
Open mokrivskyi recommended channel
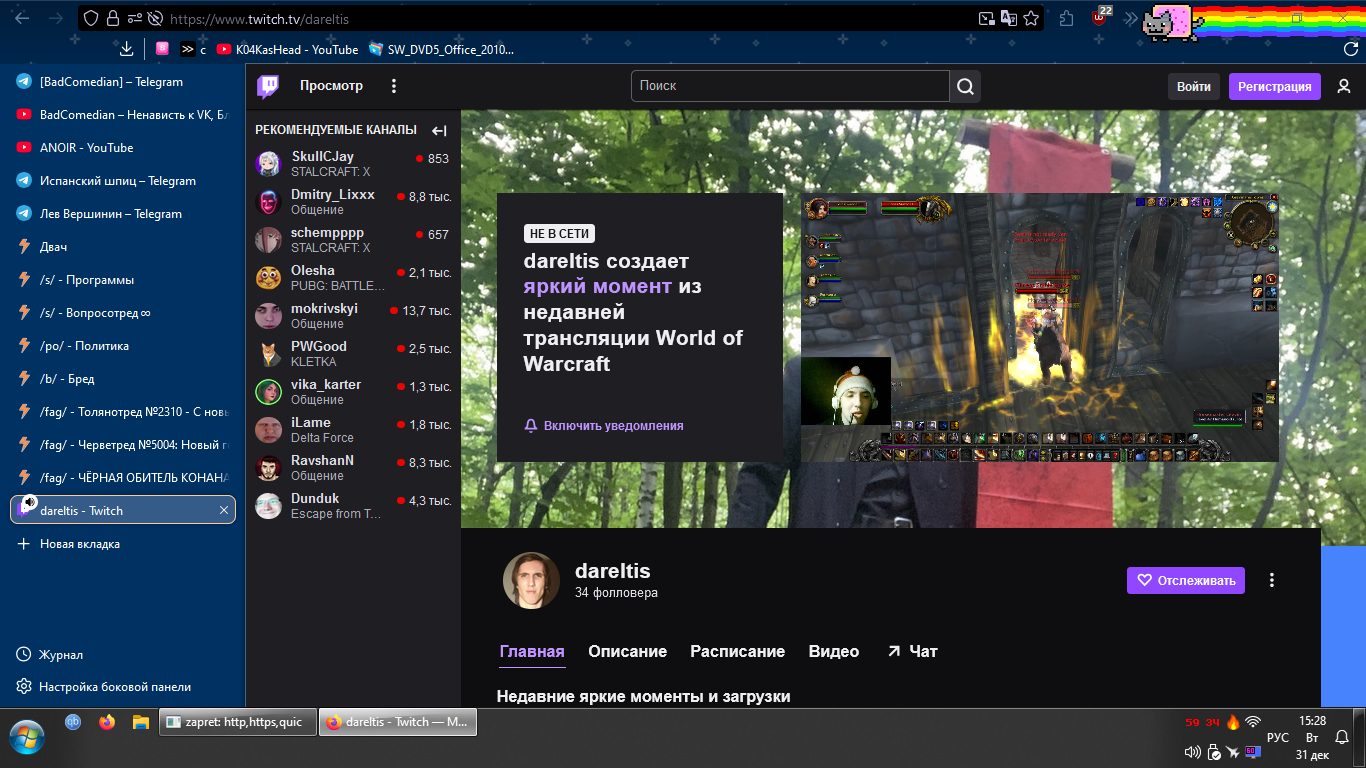[x=353, y=316]
